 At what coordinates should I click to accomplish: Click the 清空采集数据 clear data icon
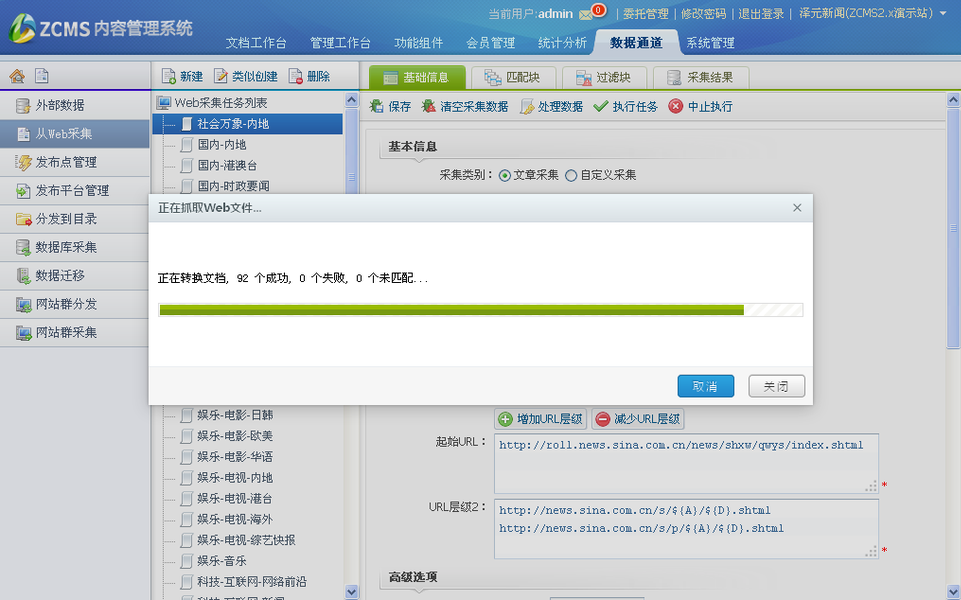(x=429, y=106)
